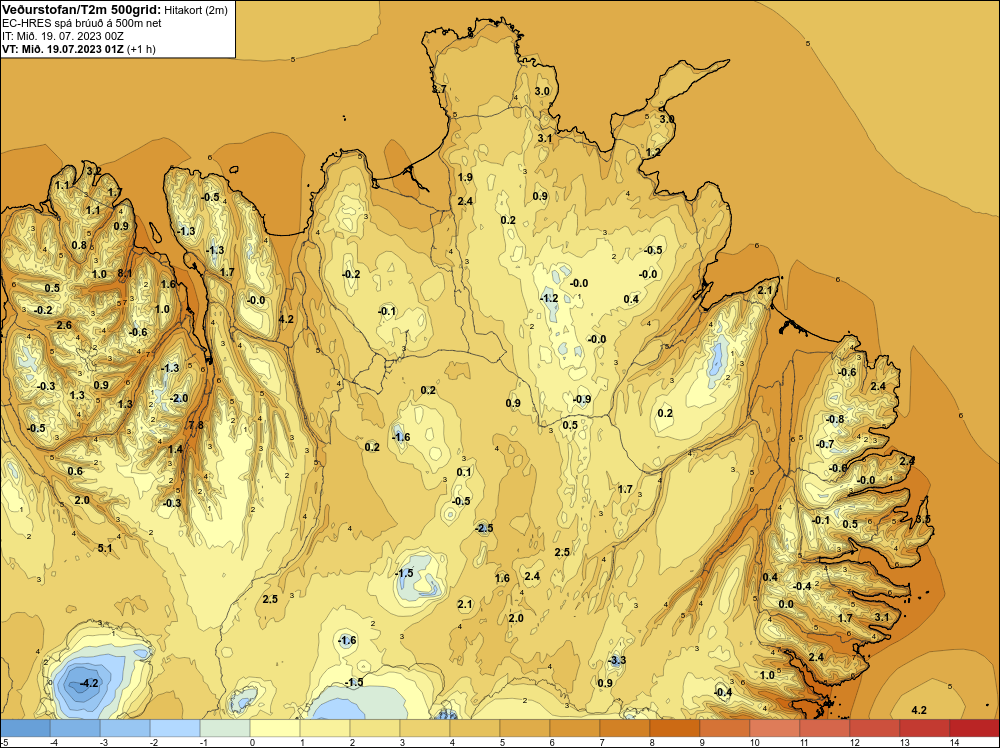
Task: Click the '0.8' temperature value
Action: [79, 246]
